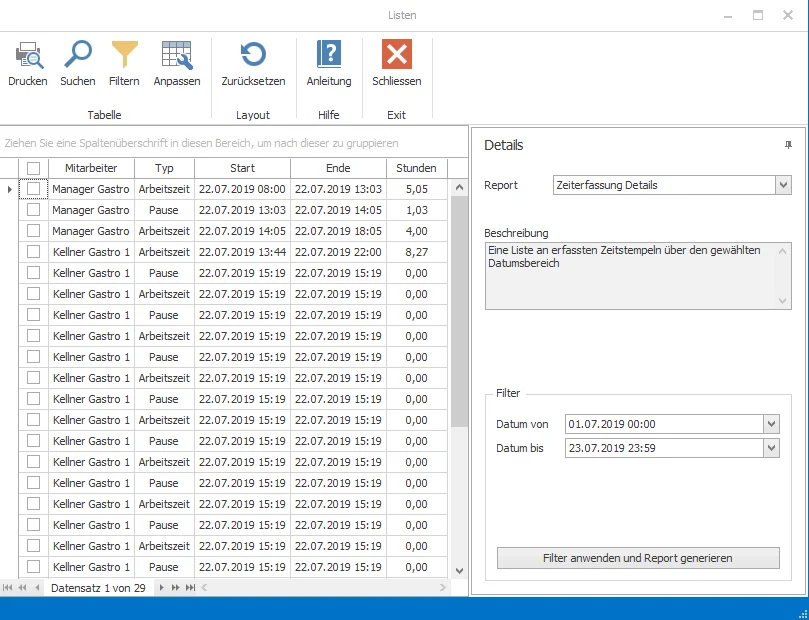Select the Layout group label
The width and height of the screenshot is (809, 620).
[x=253, y=115]
